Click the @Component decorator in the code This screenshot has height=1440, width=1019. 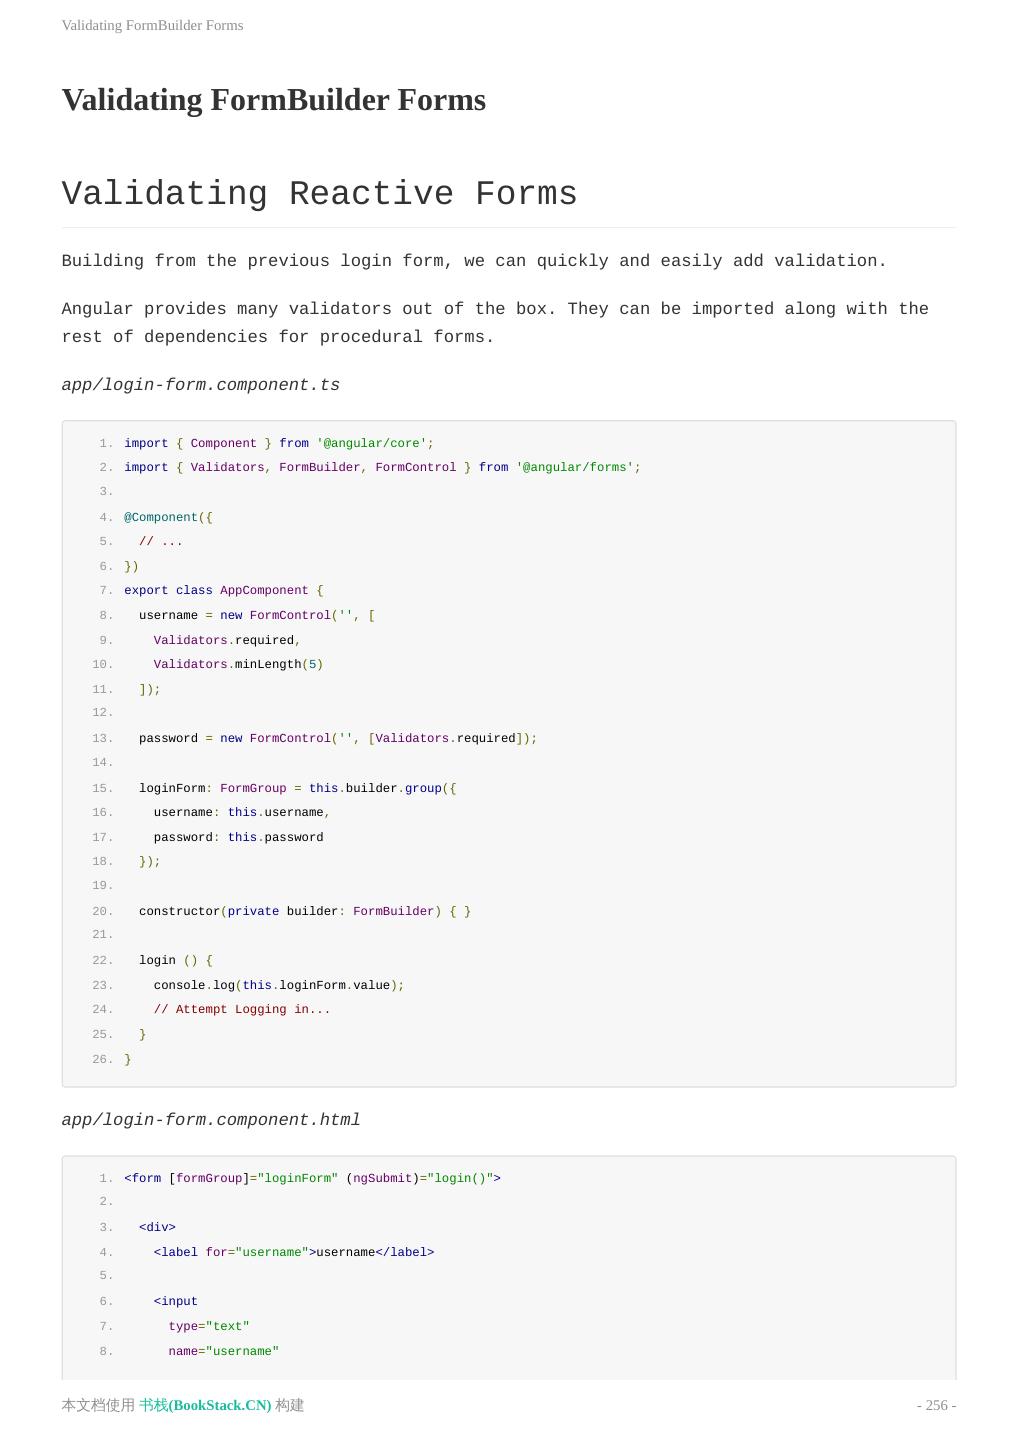click(161, 517)
